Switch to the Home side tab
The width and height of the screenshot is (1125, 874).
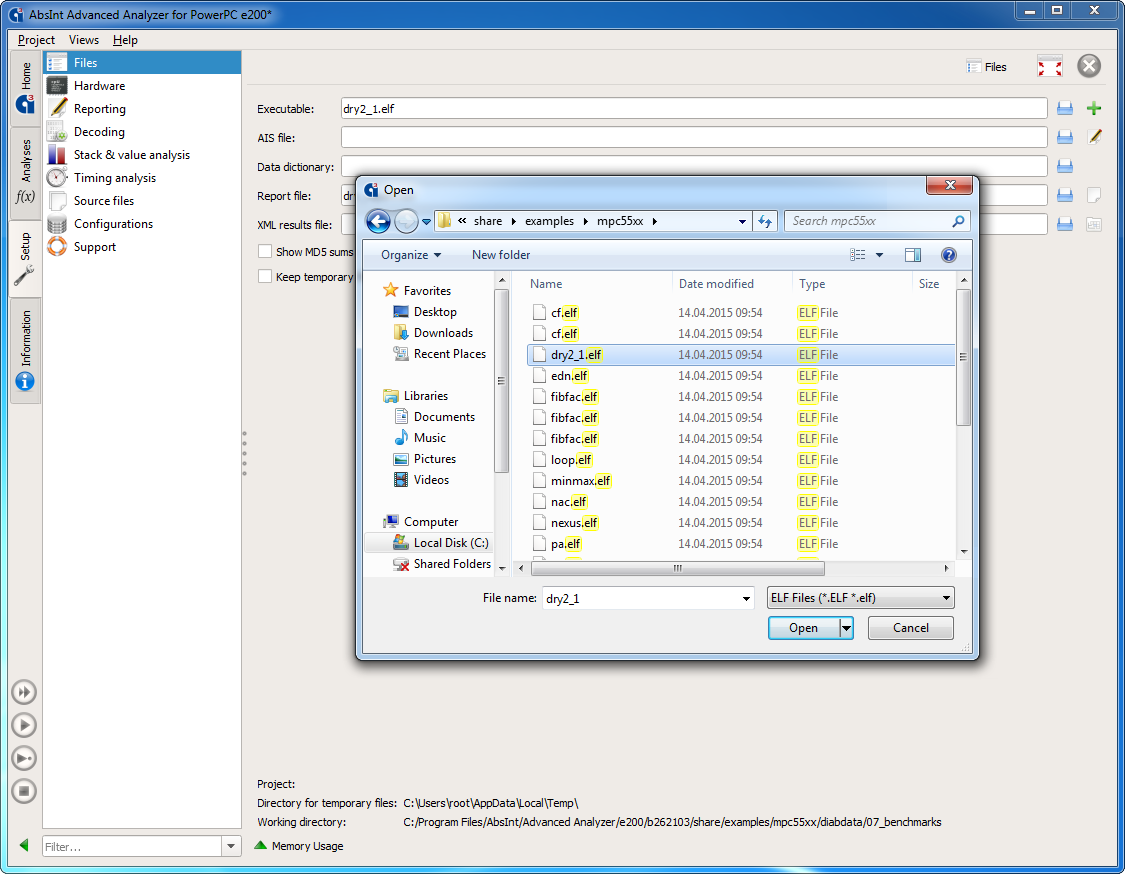25,88
